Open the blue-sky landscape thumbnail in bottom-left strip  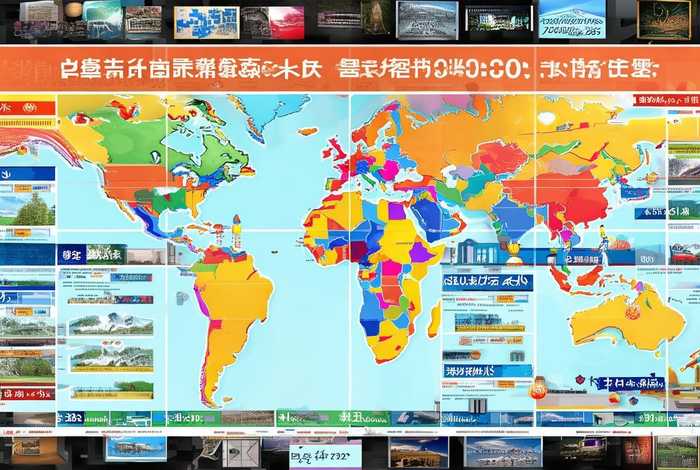point(136,449)
